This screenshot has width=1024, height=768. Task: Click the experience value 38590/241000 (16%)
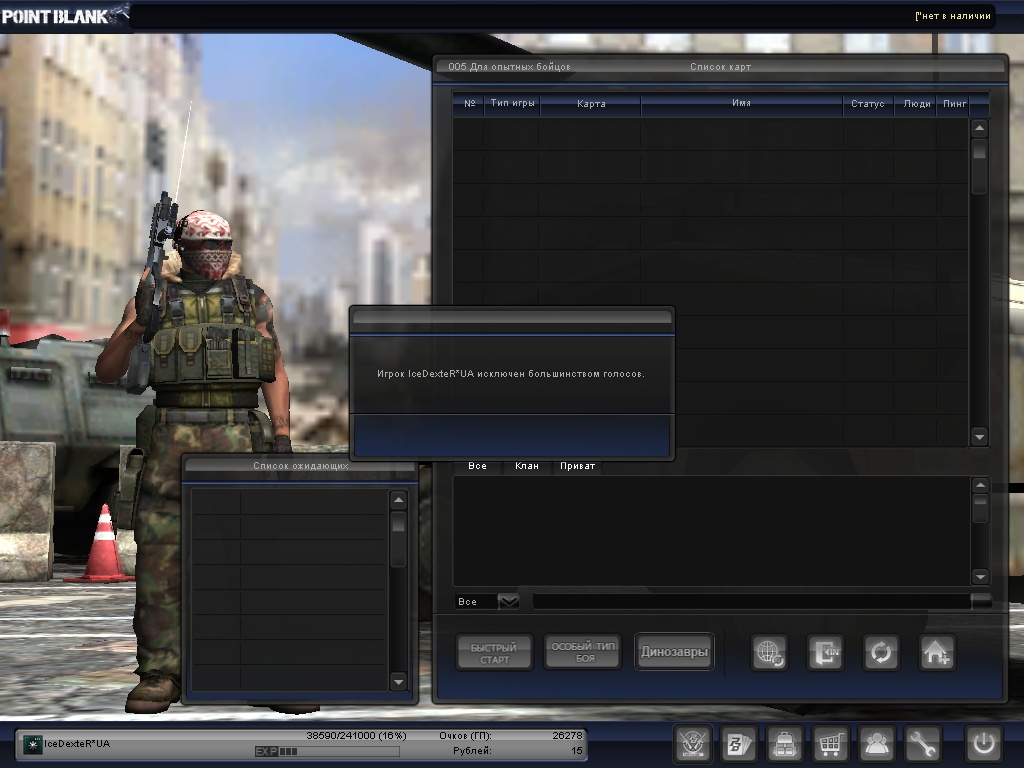tap(357, 735)
